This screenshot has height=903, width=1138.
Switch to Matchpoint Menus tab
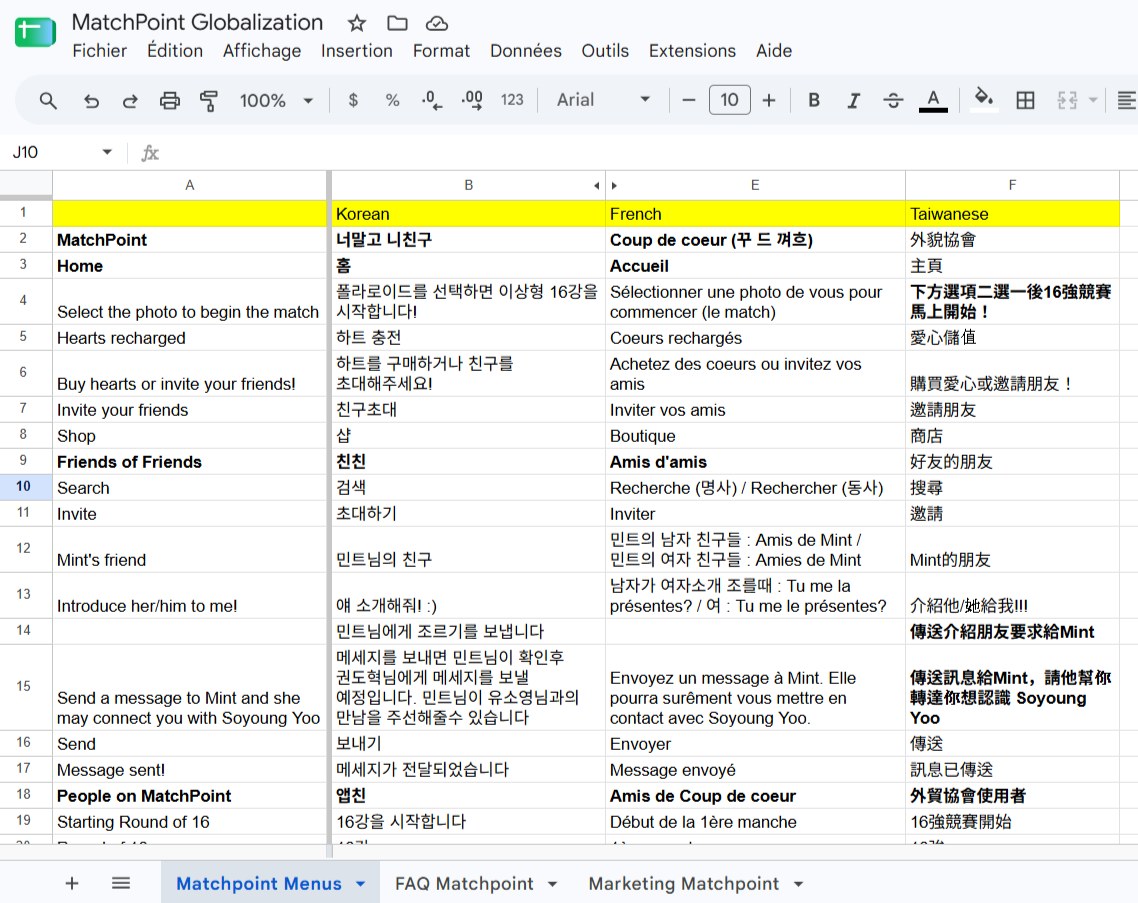tap(258, 883)
